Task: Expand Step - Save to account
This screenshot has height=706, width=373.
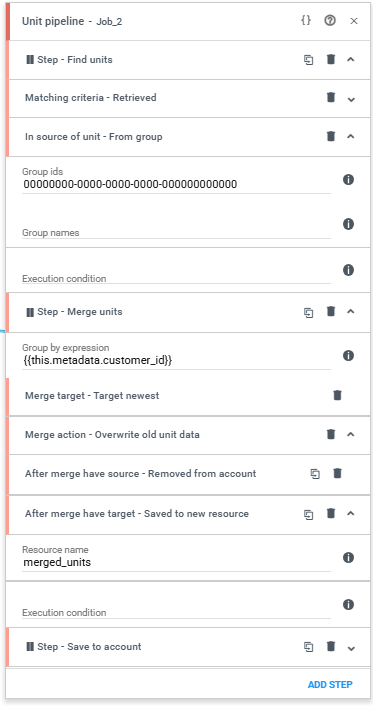Action: [352, 648]
